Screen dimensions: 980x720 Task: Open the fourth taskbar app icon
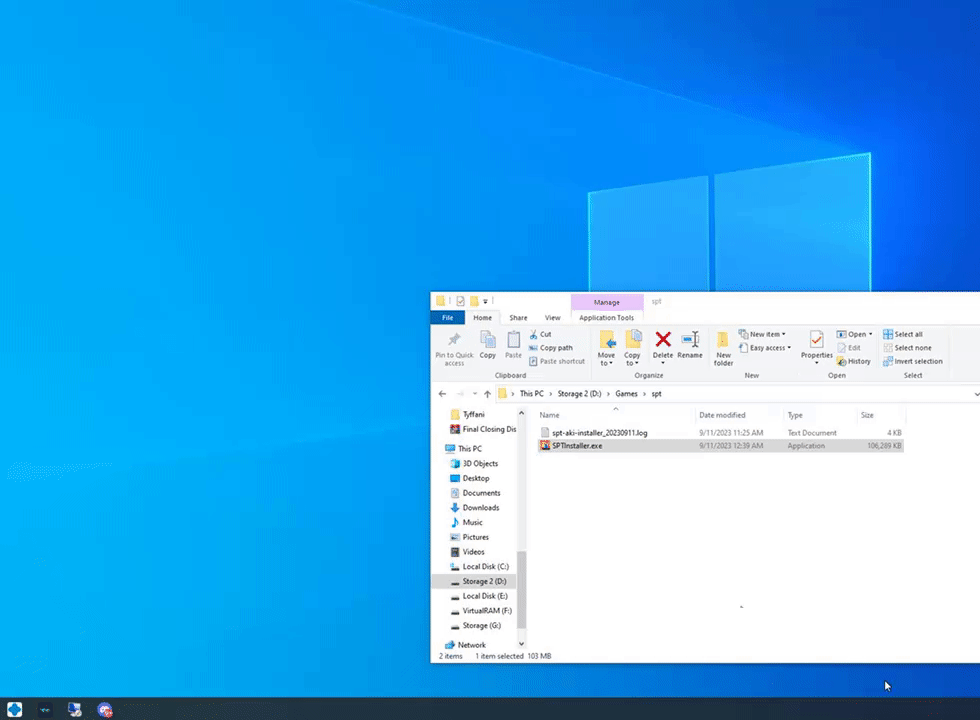tap(105, 709)
